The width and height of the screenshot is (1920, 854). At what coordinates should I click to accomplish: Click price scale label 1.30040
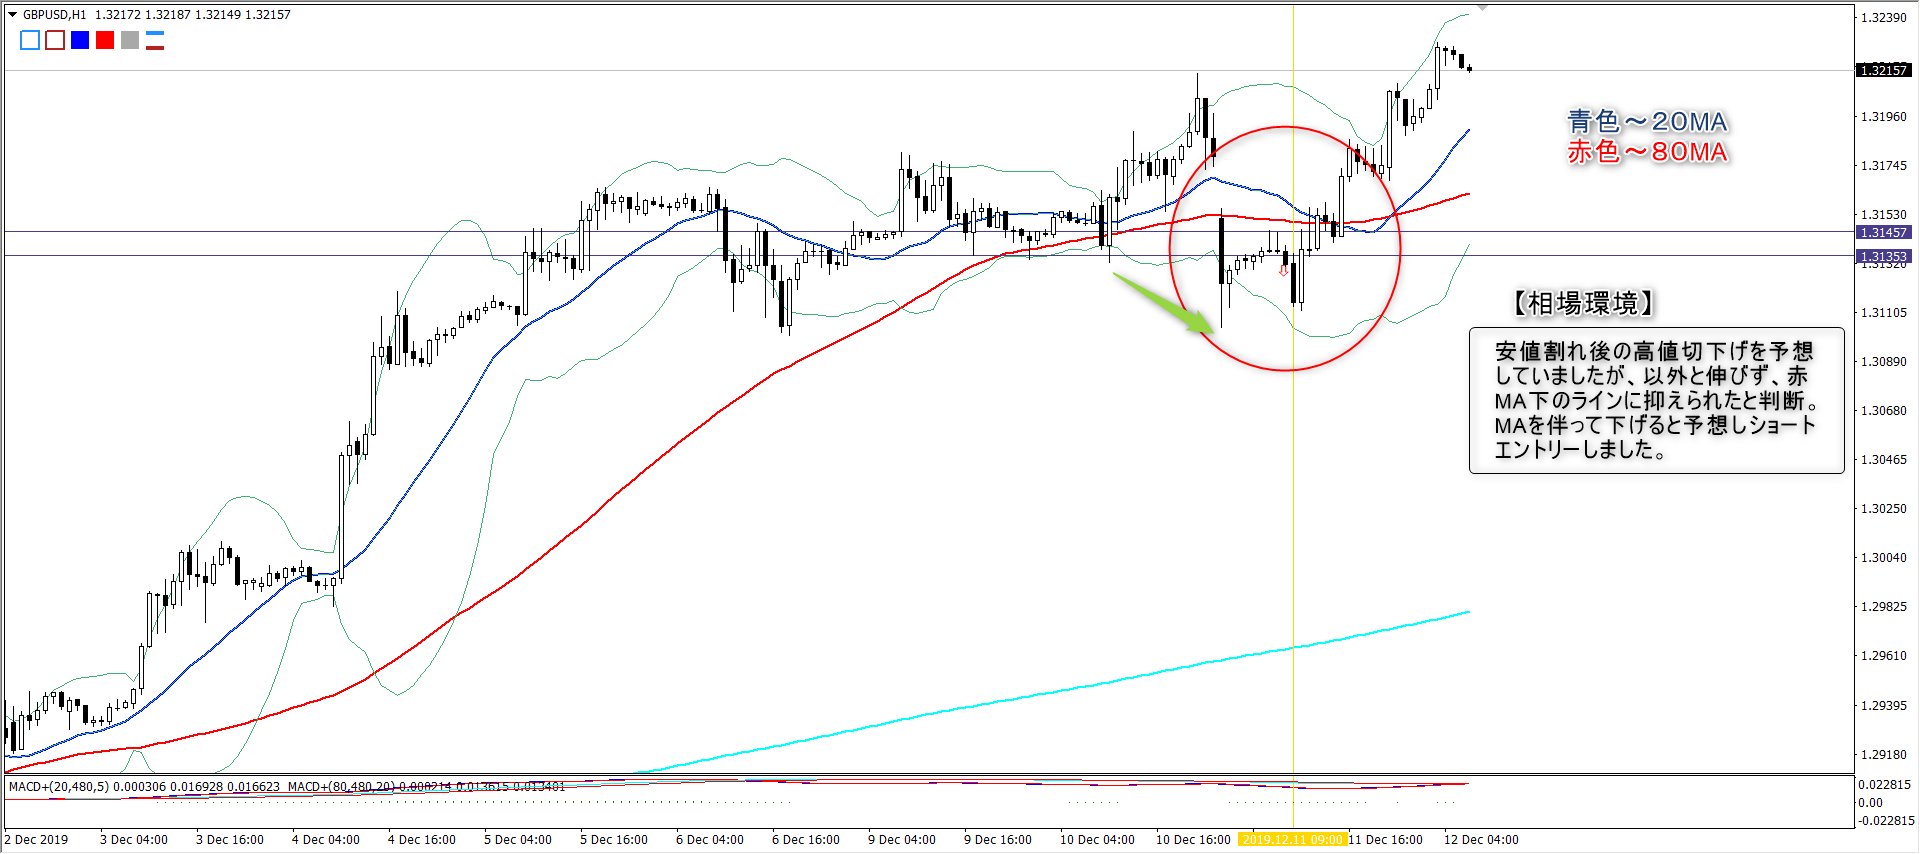(1883, 558)
